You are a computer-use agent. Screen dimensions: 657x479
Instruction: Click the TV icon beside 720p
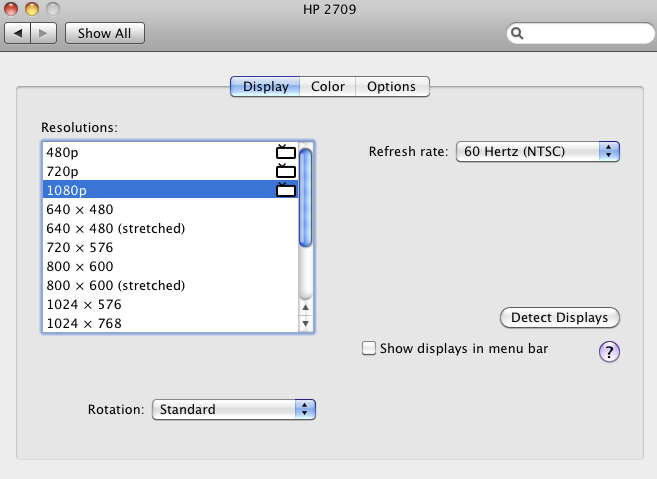click(286, 171)
